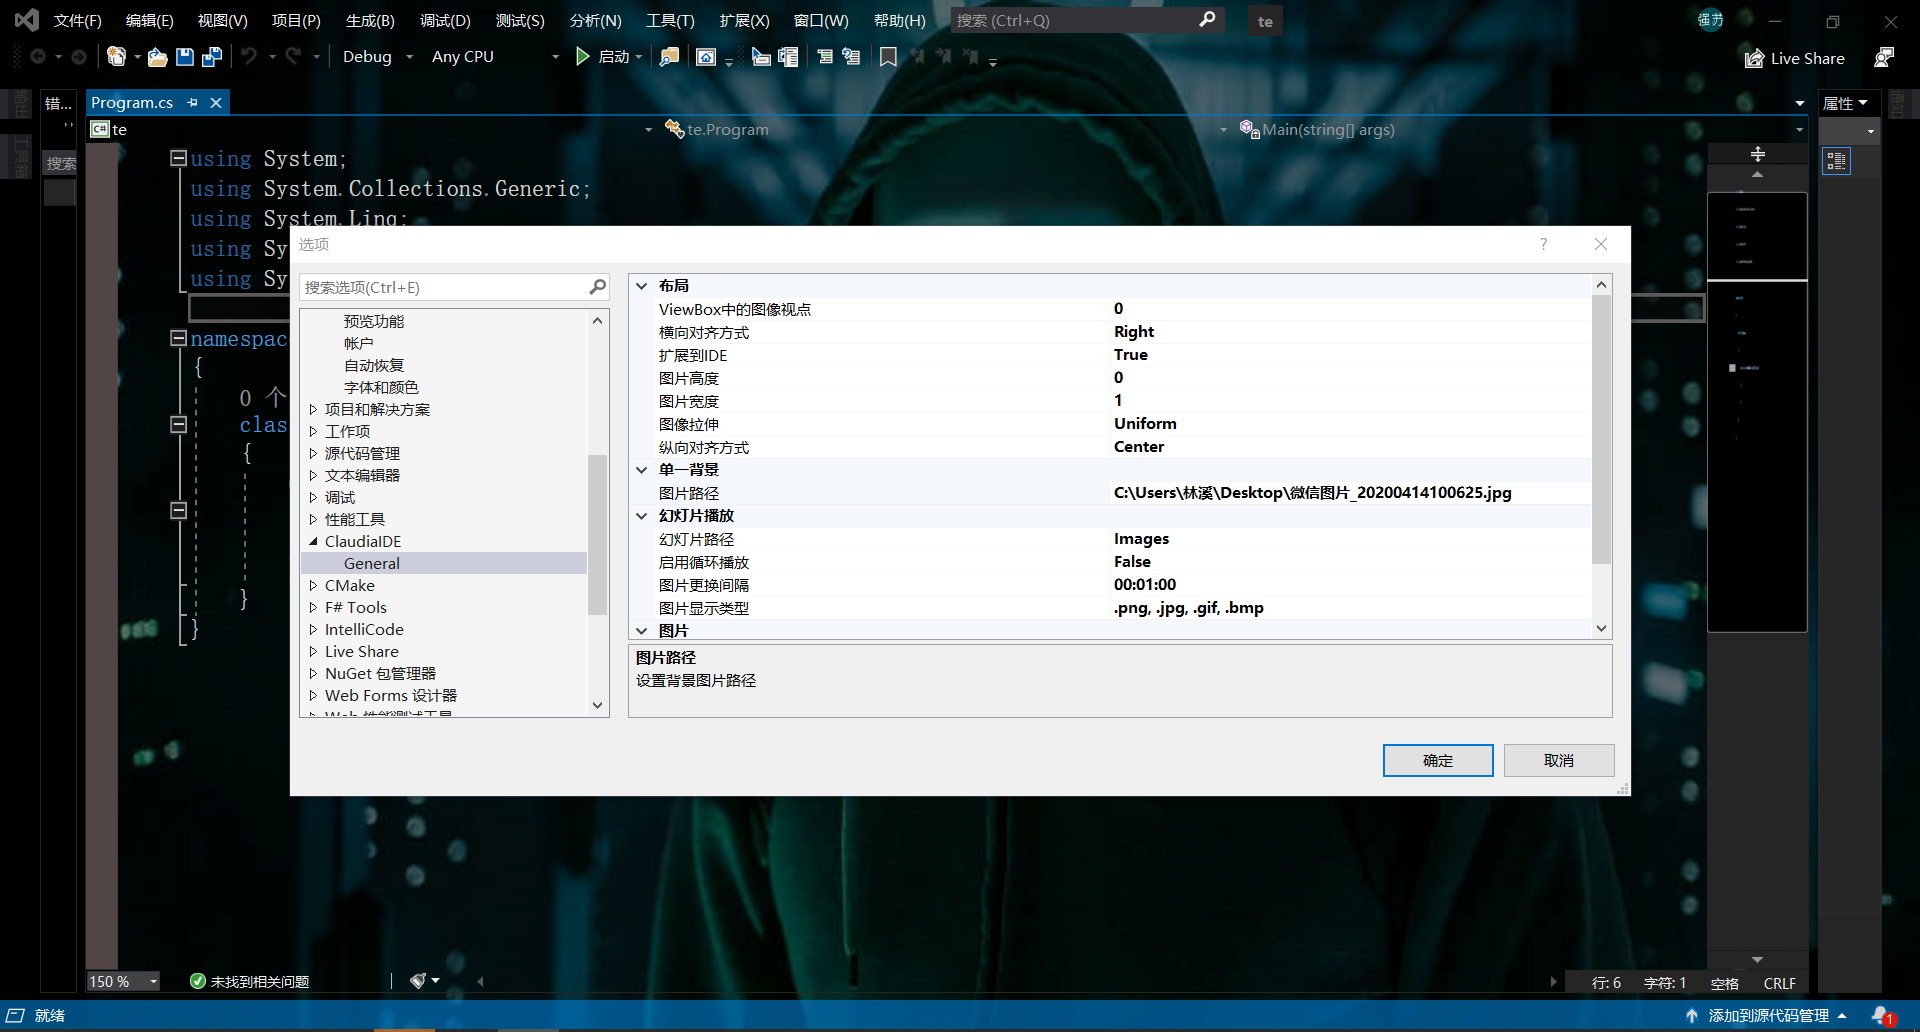The width and height of the screenshot is (1920, 1032).
Task: Click the Open File toolbar icon
Action: [157, 56]
